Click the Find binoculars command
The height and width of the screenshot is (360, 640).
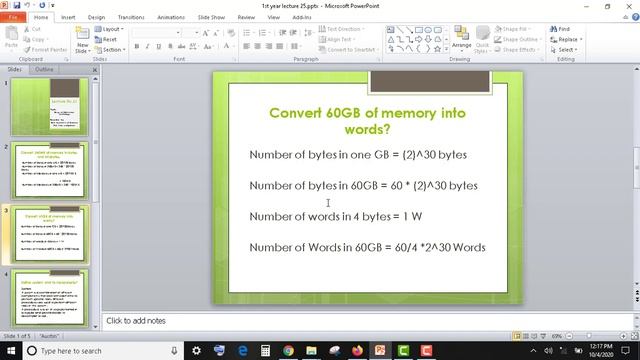pos(560,29)
